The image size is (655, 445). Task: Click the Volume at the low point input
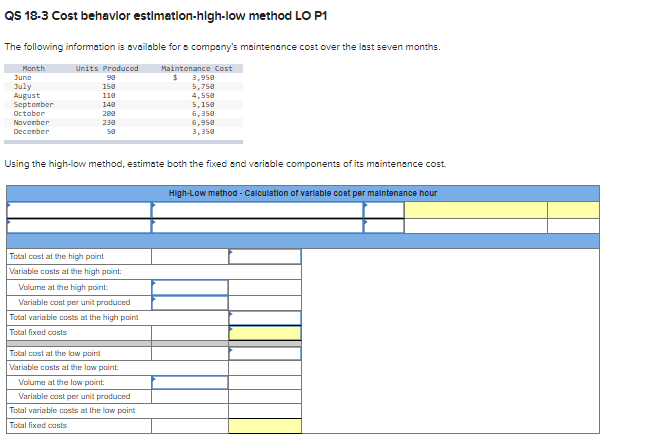[x=190, y=382]
